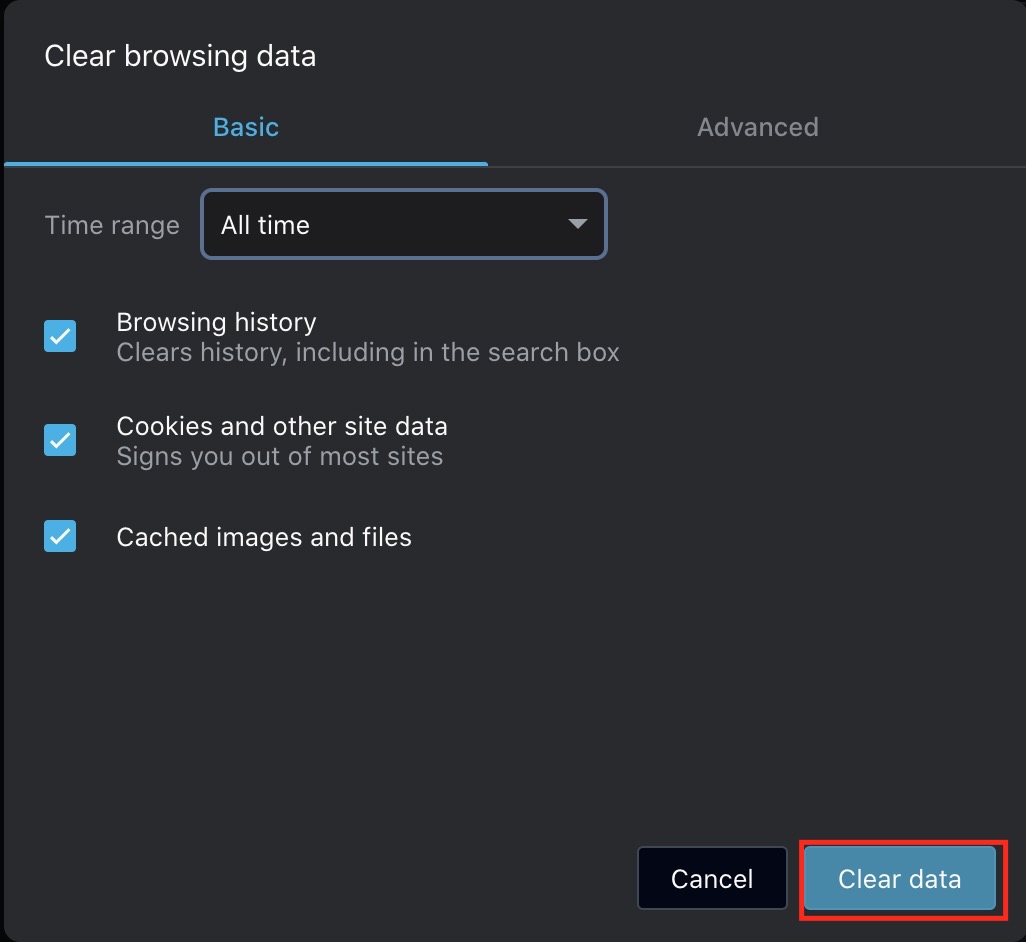Uncheck Cached images and files checkbox
Viewport: 1026px width, 942px height.
[x=60, y=536]
